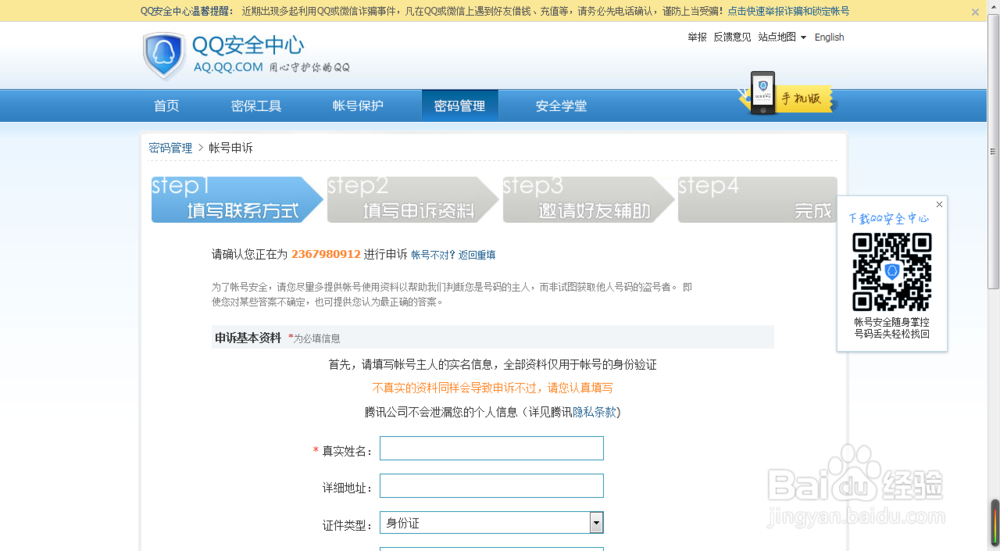Click the QQ Security Center QR code
This screenshot has width=1000, height=551.
click(892, 272)
